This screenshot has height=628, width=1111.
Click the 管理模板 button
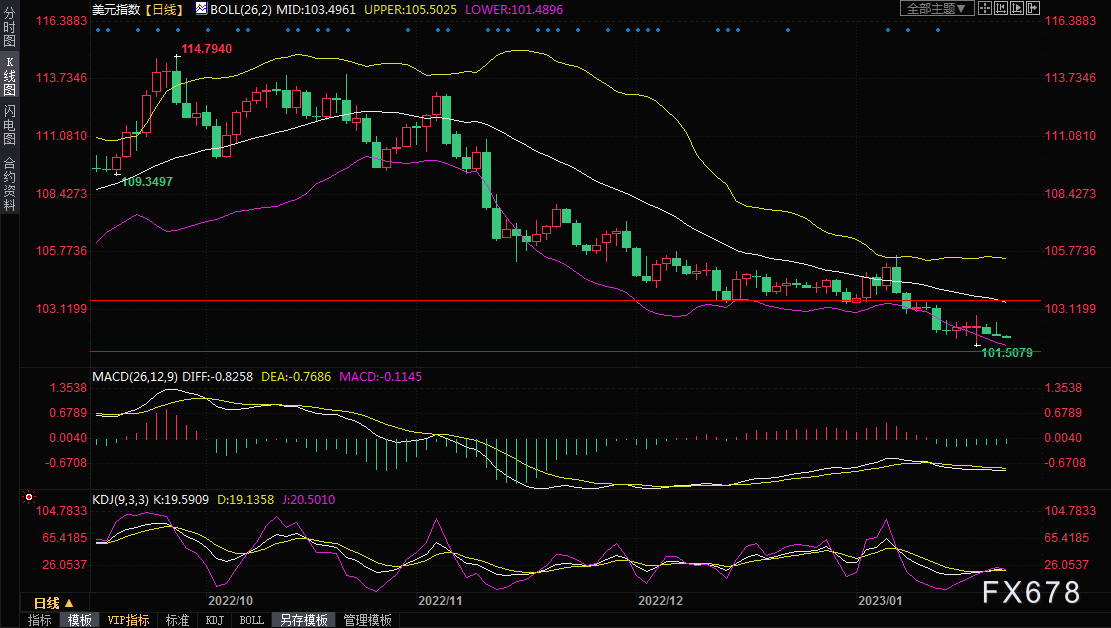(x=367, y=620)
